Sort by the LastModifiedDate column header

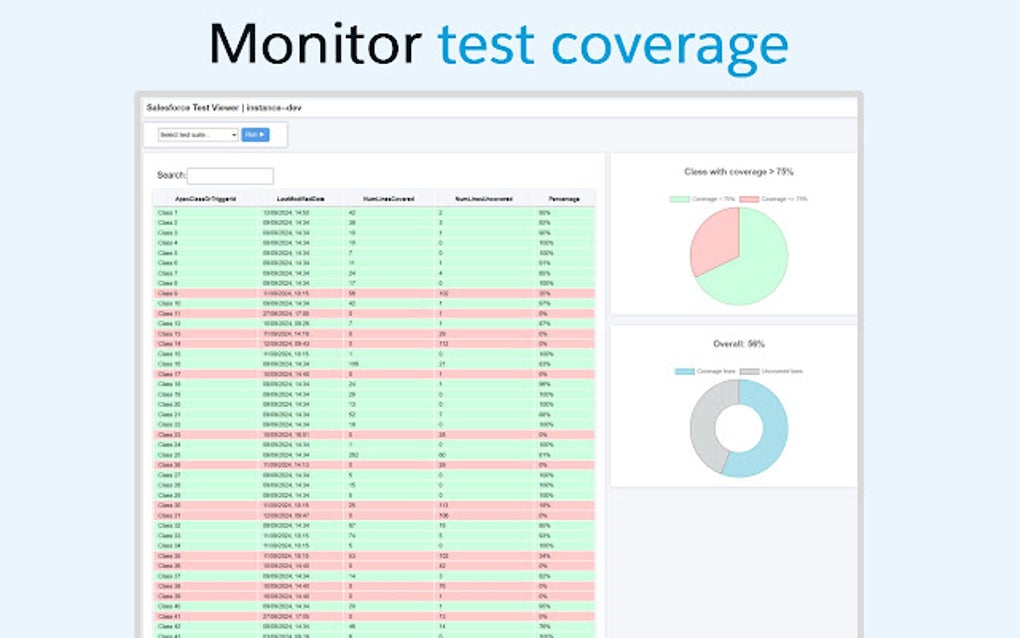[x=303, y=199]
